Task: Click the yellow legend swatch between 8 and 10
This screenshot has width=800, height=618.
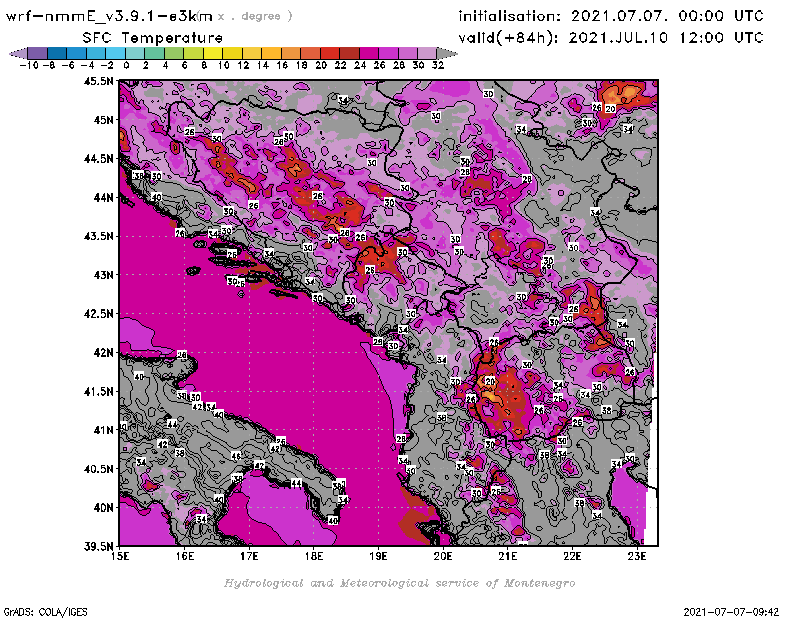Action: click(213, 53)
